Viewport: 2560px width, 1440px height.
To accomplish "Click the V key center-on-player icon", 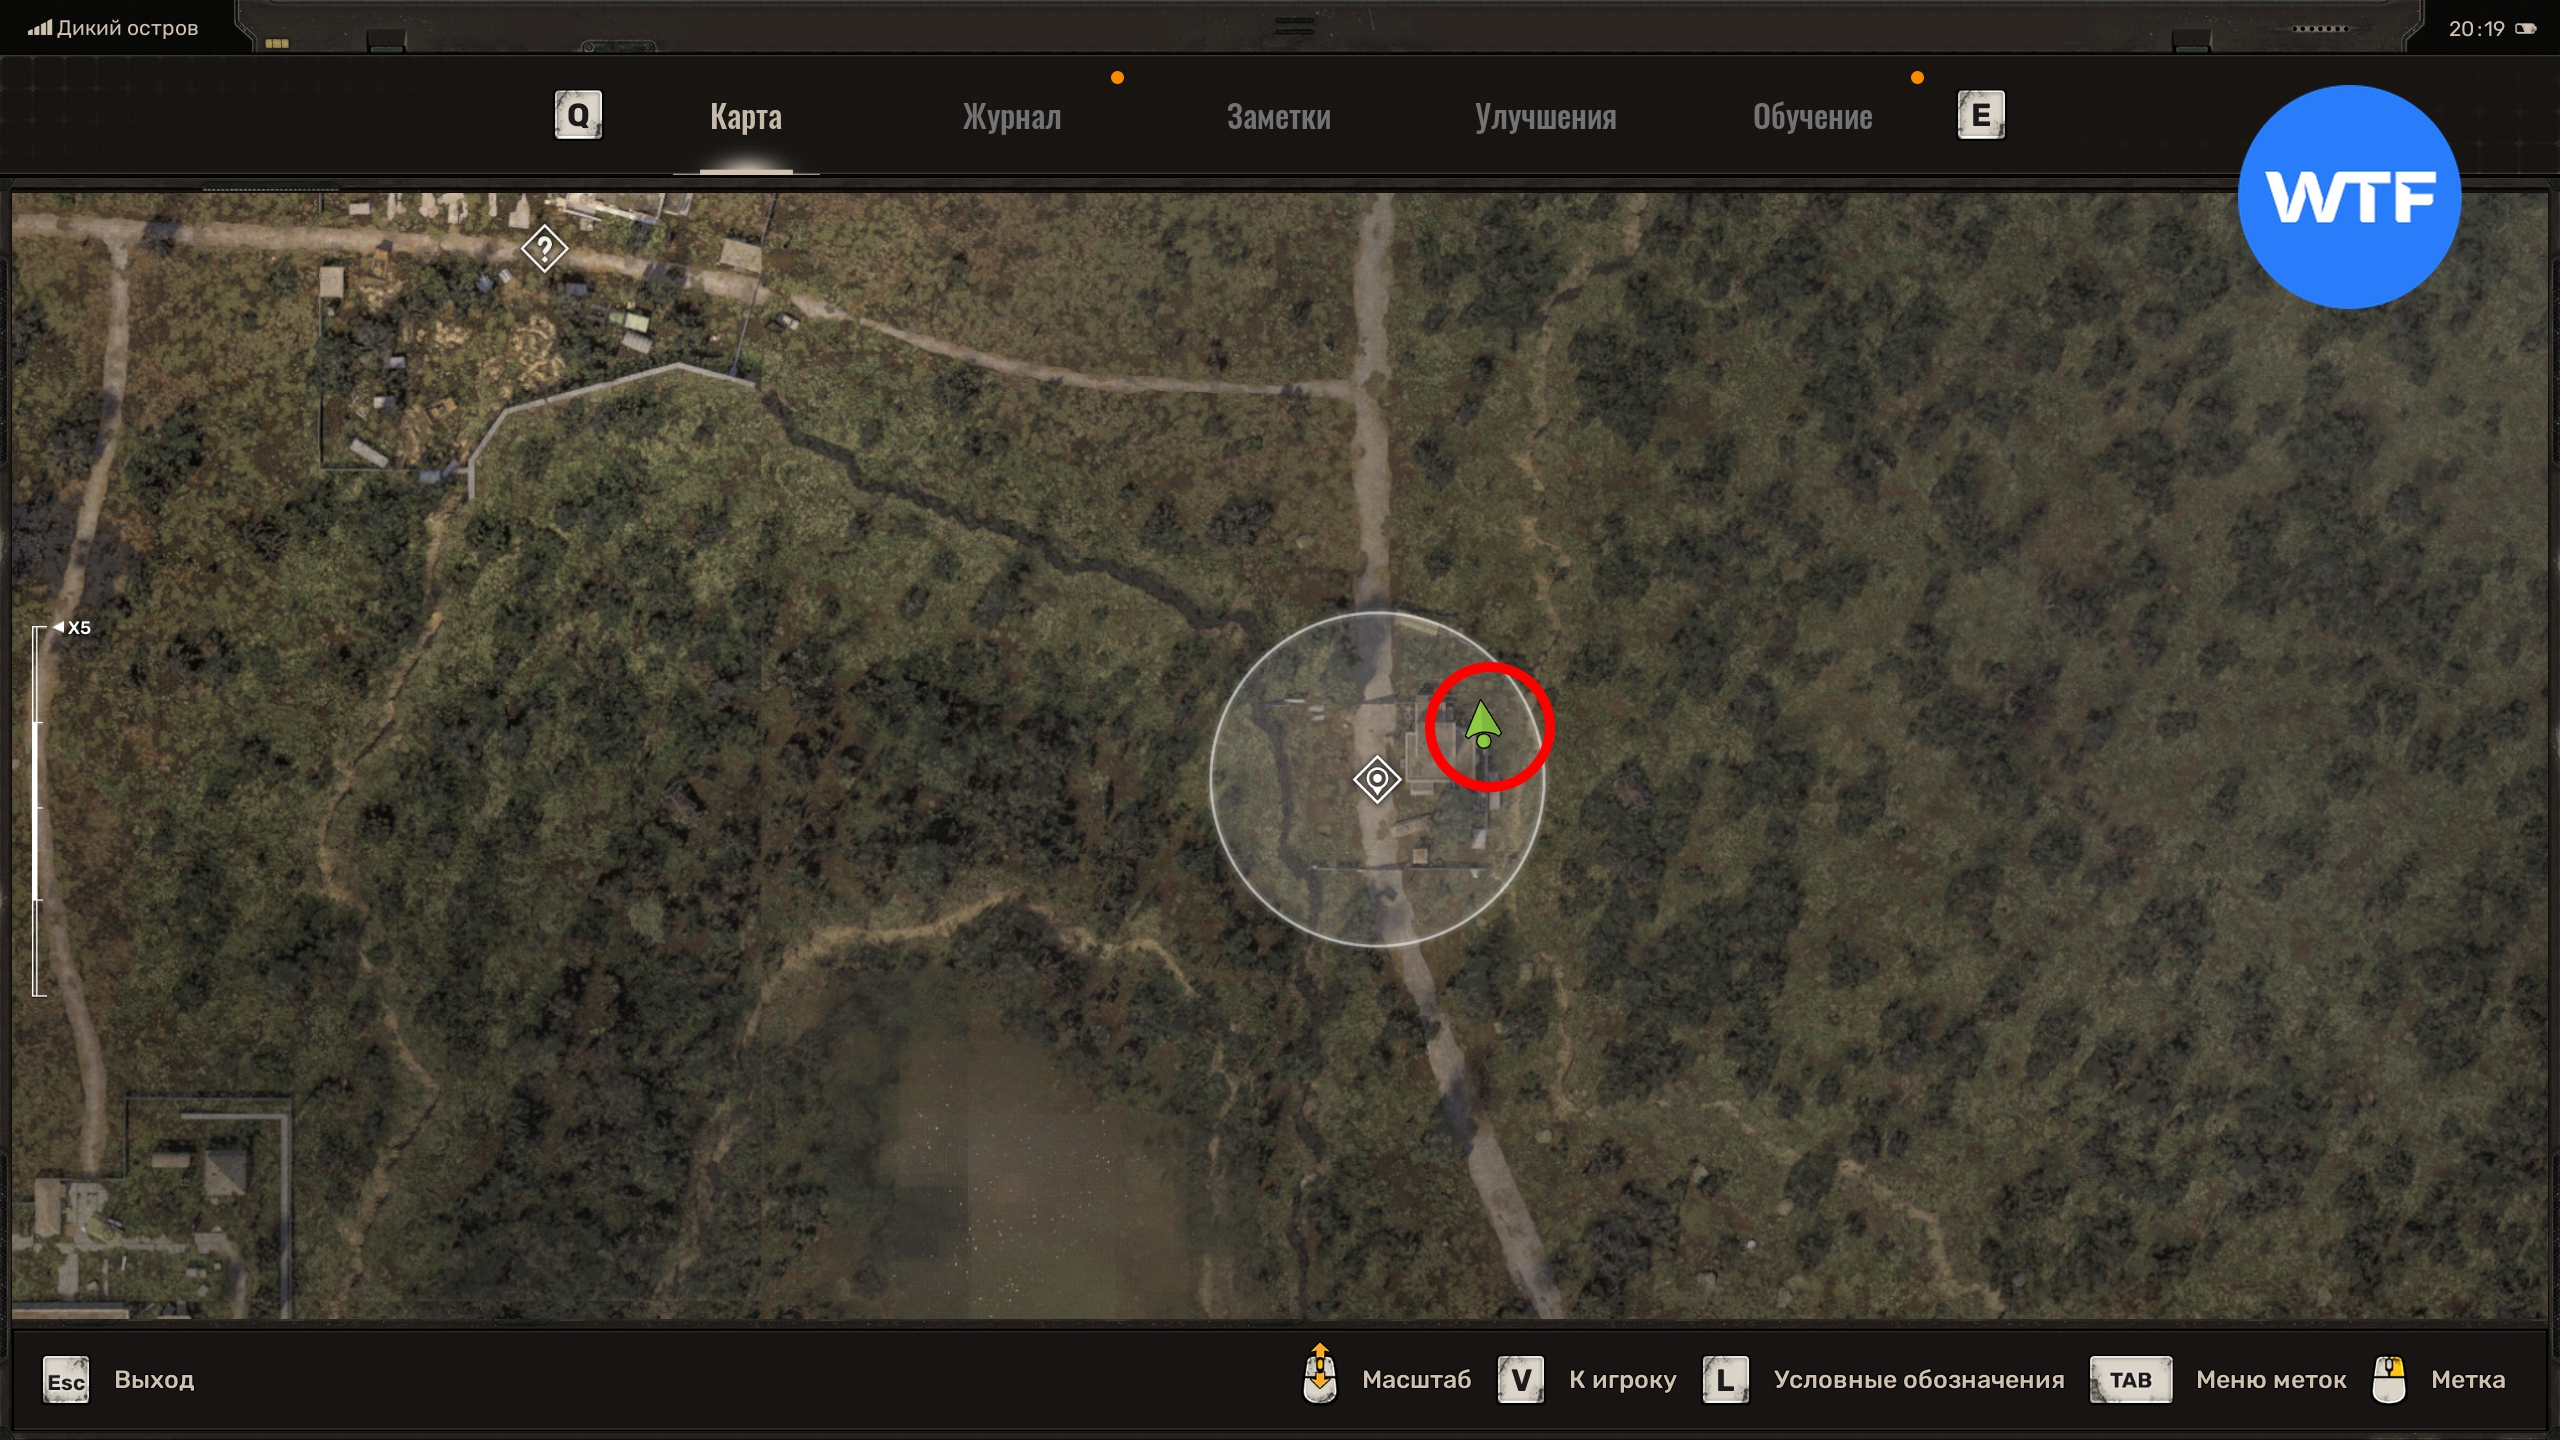I will [x=1520, y=1380].
